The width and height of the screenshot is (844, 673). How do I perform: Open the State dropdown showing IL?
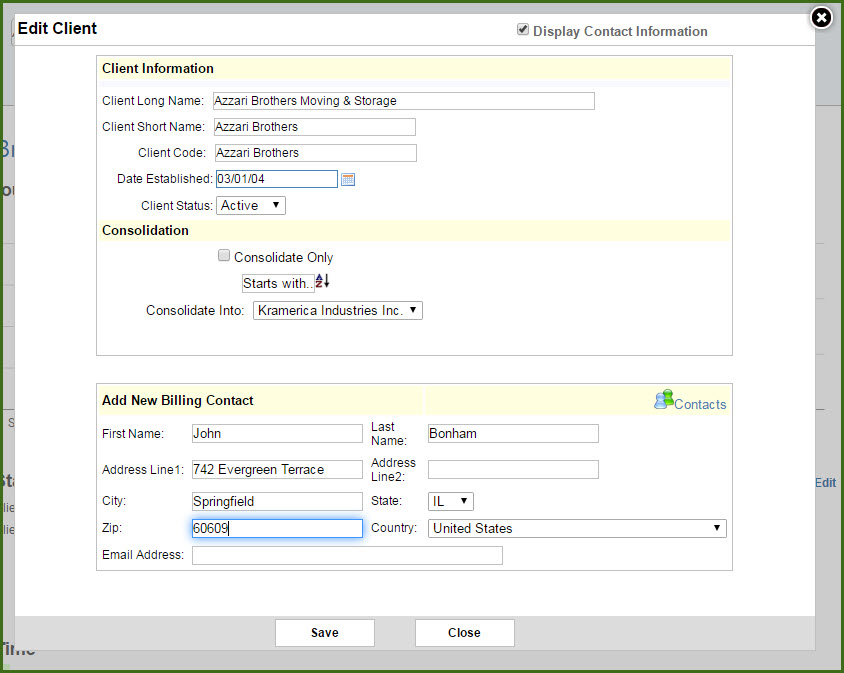click(450, 501)
